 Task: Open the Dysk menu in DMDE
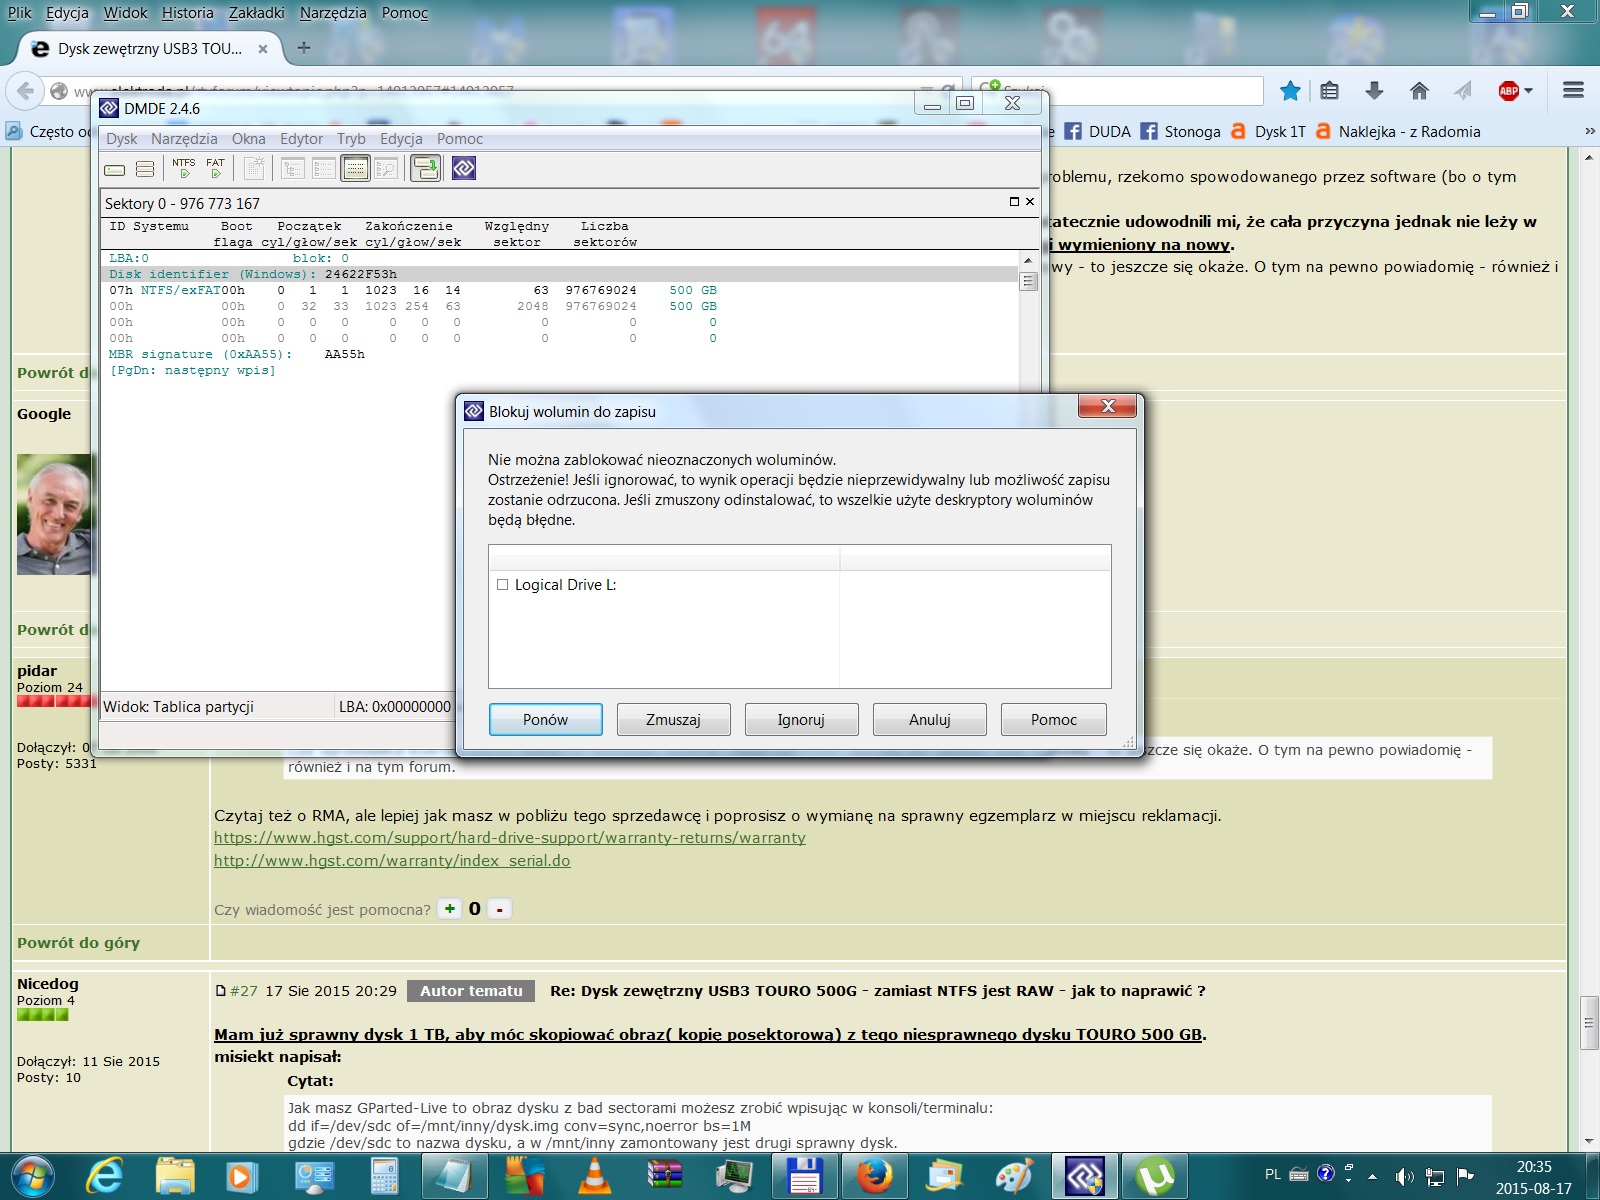pos(122,139)
